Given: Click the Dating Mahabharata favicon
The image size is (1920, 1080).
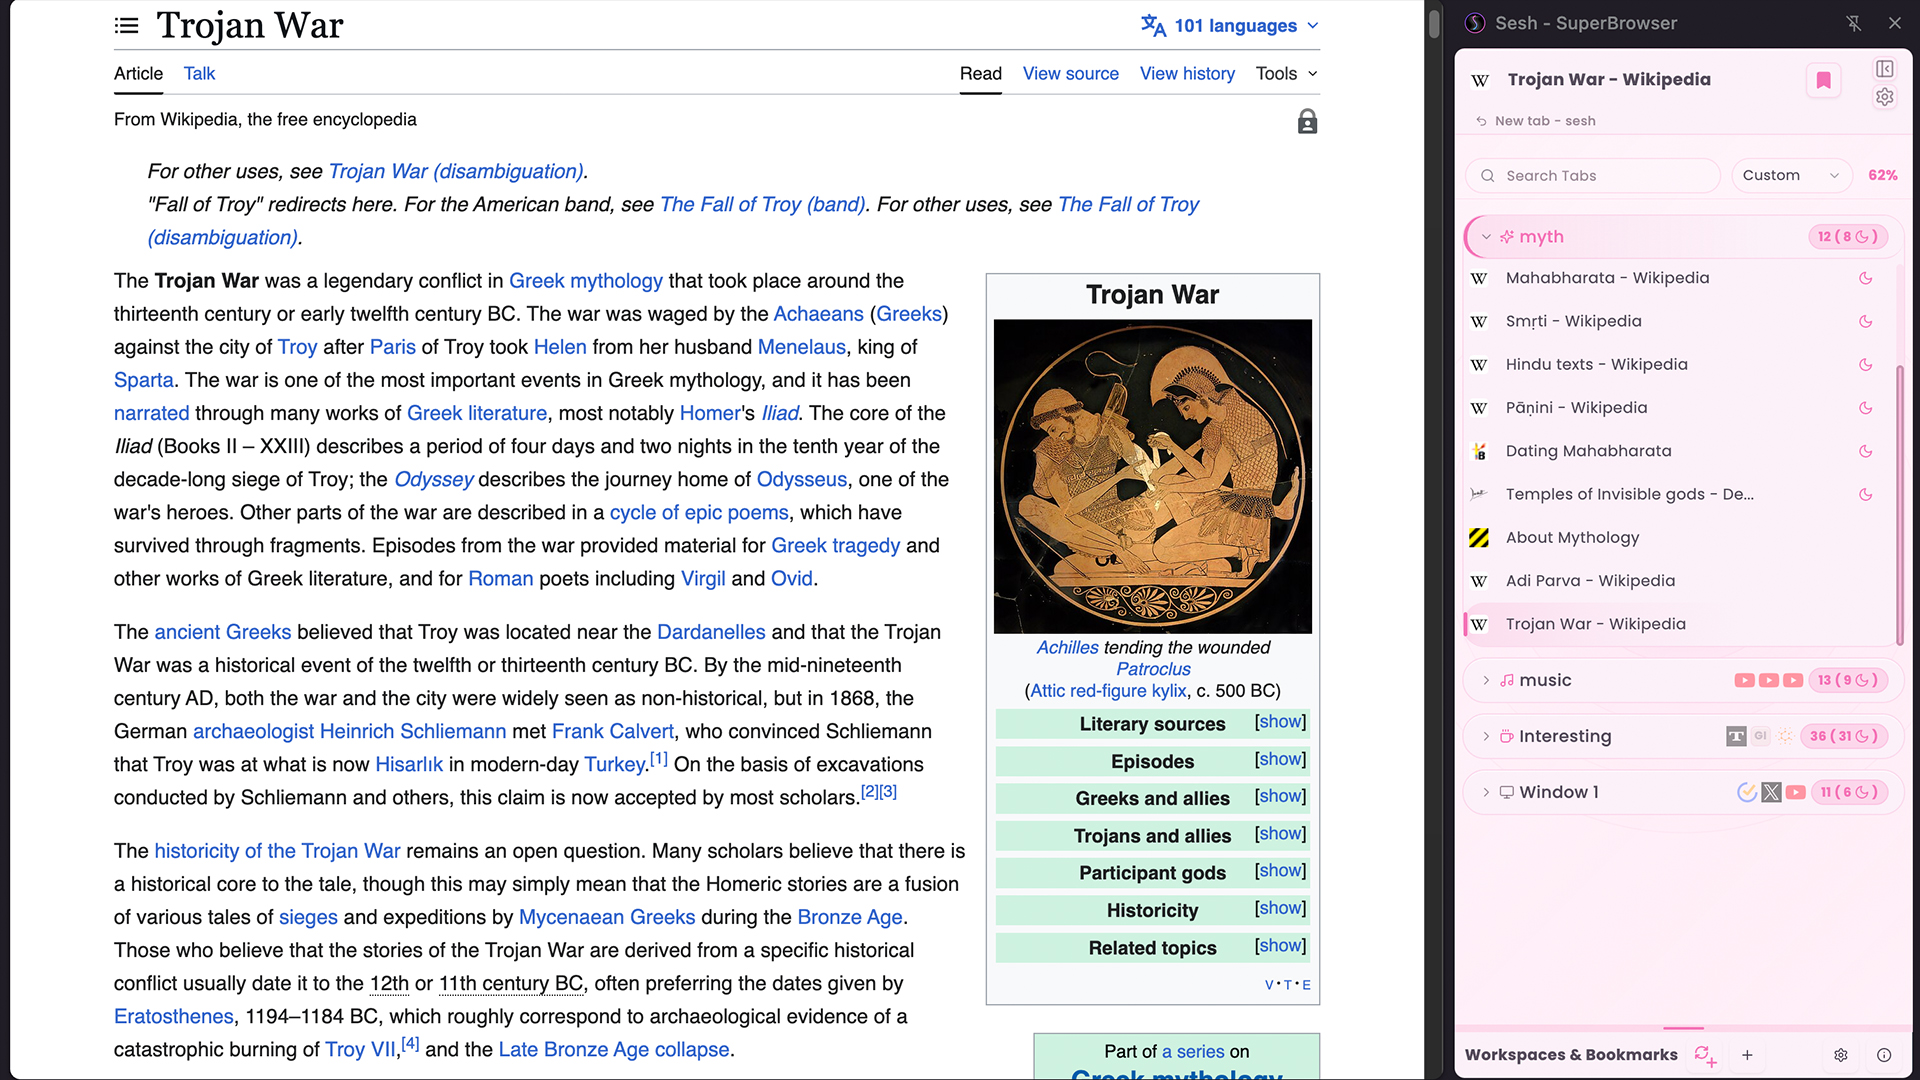Looking at the screenshot, I should (x=1479, y=451).
